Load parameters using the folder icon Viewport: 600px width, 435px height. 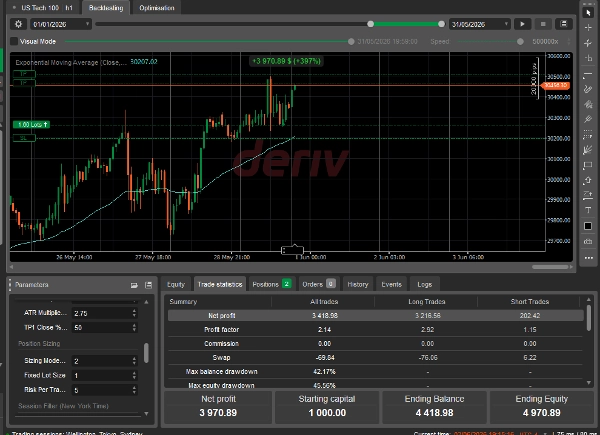pos(134,285)
